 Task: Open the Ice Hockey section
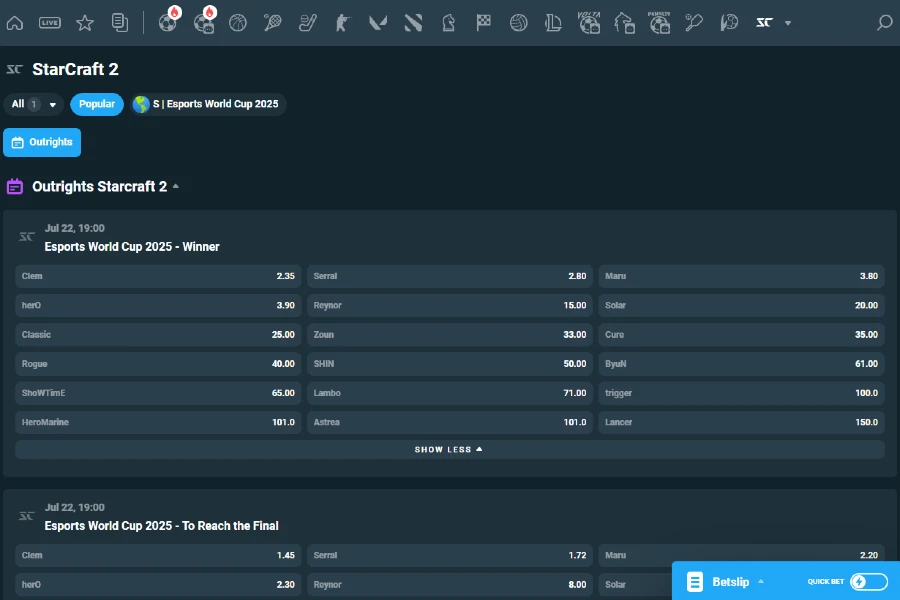coord(307,22)
